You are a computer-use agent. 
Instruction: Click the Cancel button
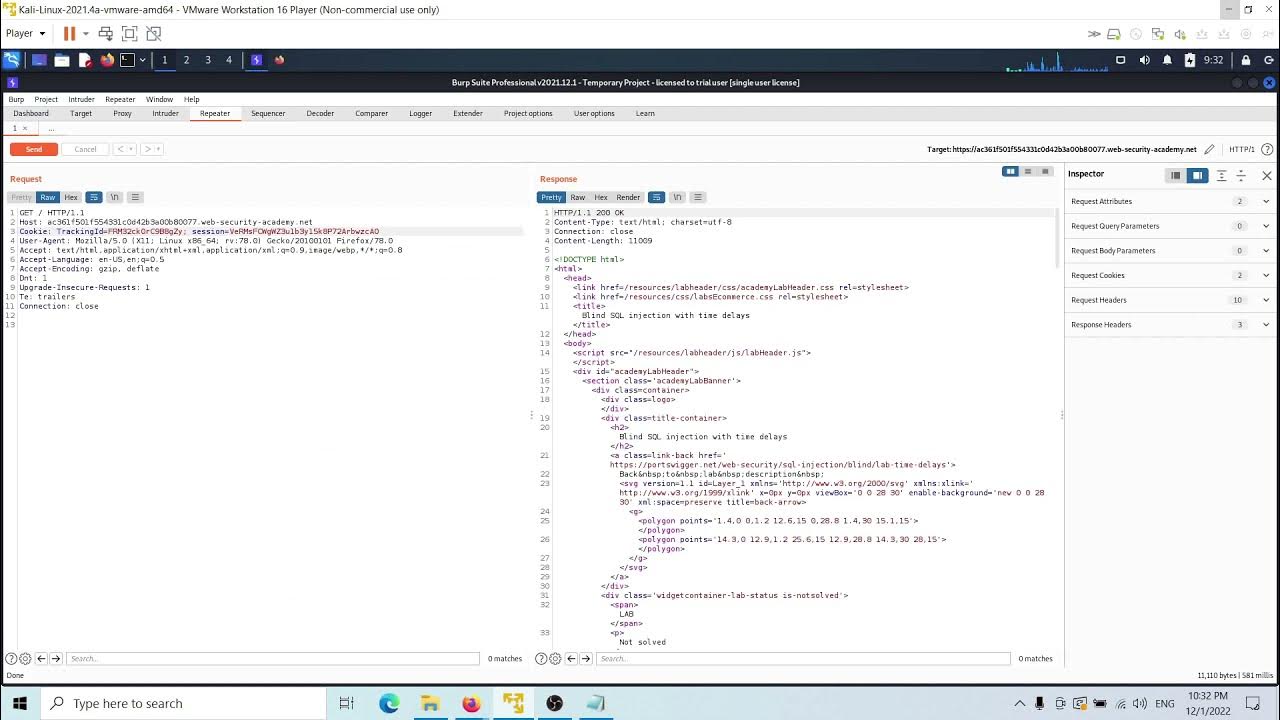(85, 149)
